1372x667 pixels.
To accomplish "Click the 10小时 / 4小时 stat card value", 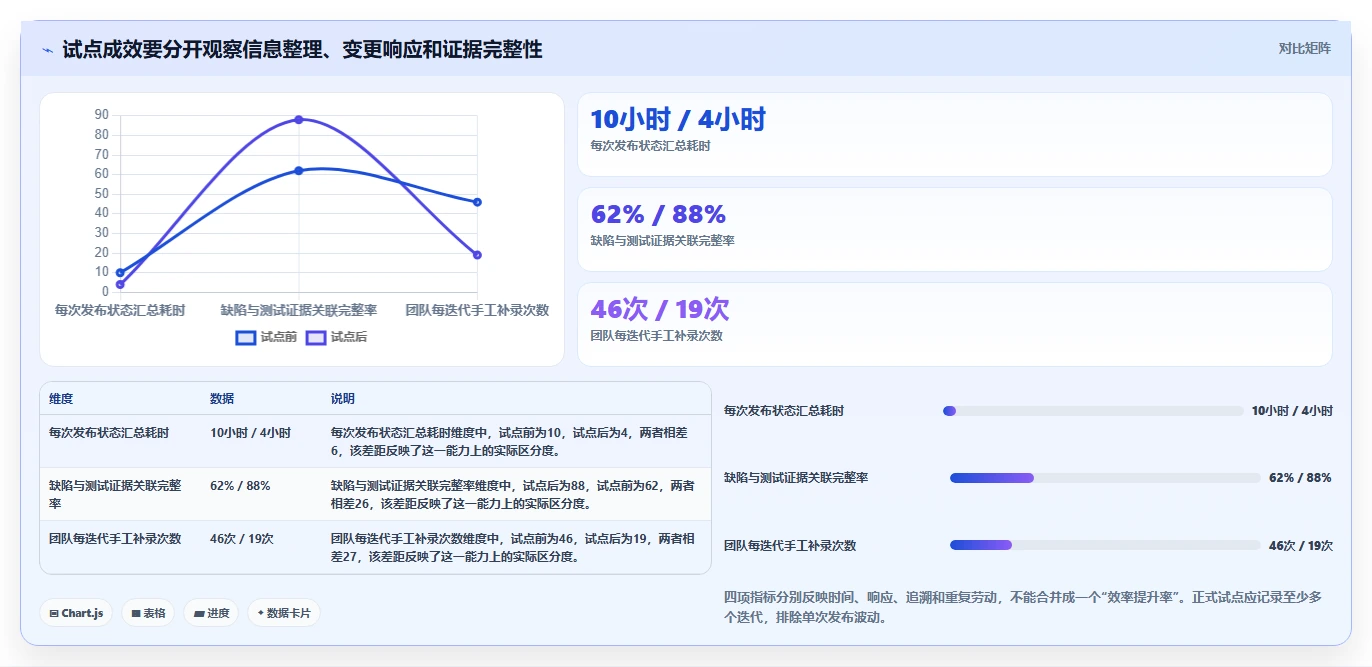I will tap(678, 119).
